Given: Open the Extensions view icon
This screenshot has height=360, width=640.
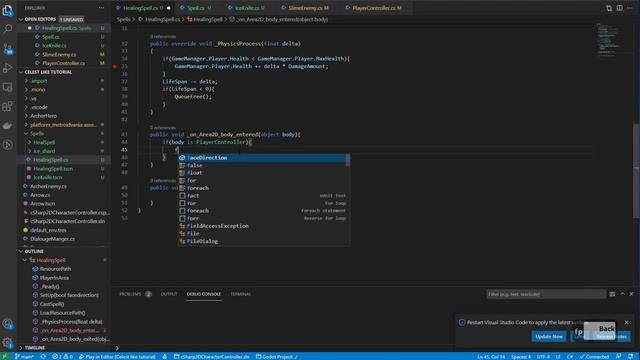Looking at the screenshot, I should 7,106.
